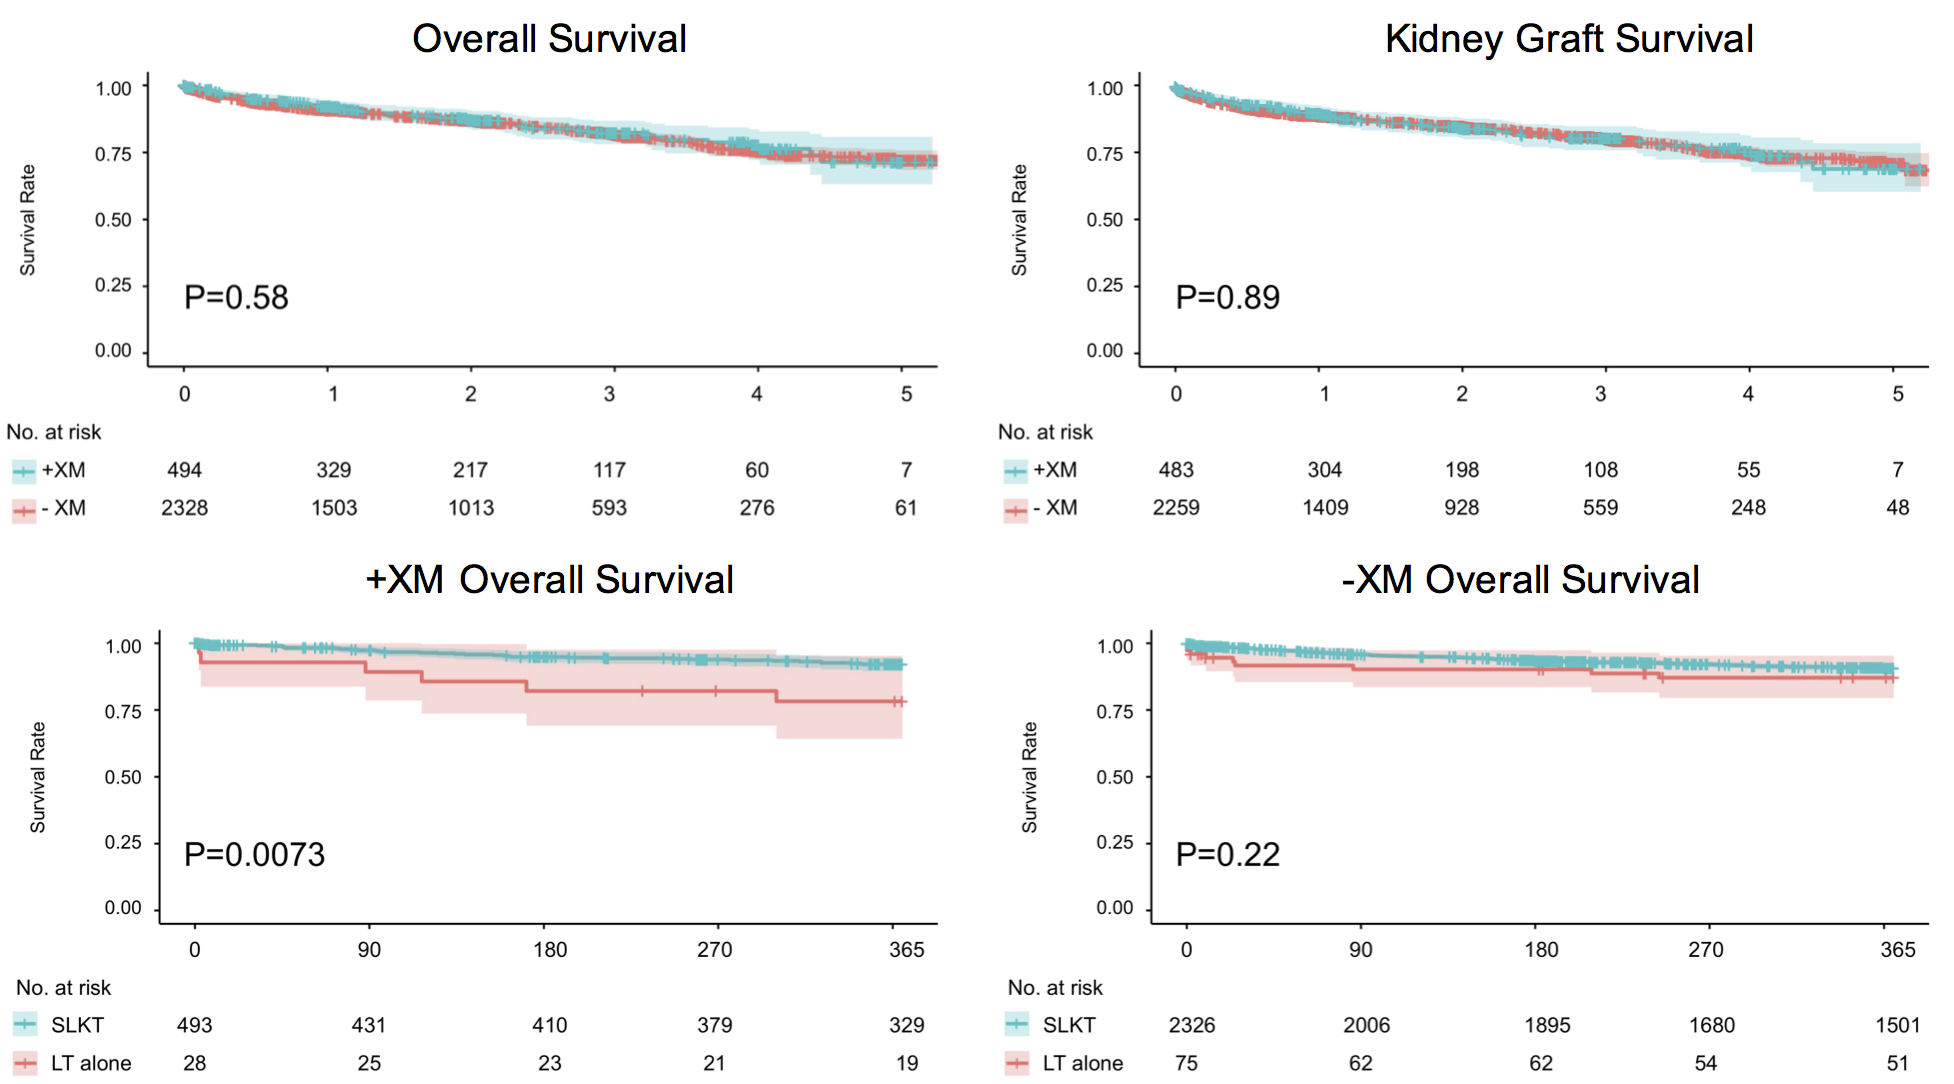The height and width of the screenshot is (1084, 1954).
Task: Select the teal +XM legend marker under Kidney Graft Survival
Action: click(1015, 471)
